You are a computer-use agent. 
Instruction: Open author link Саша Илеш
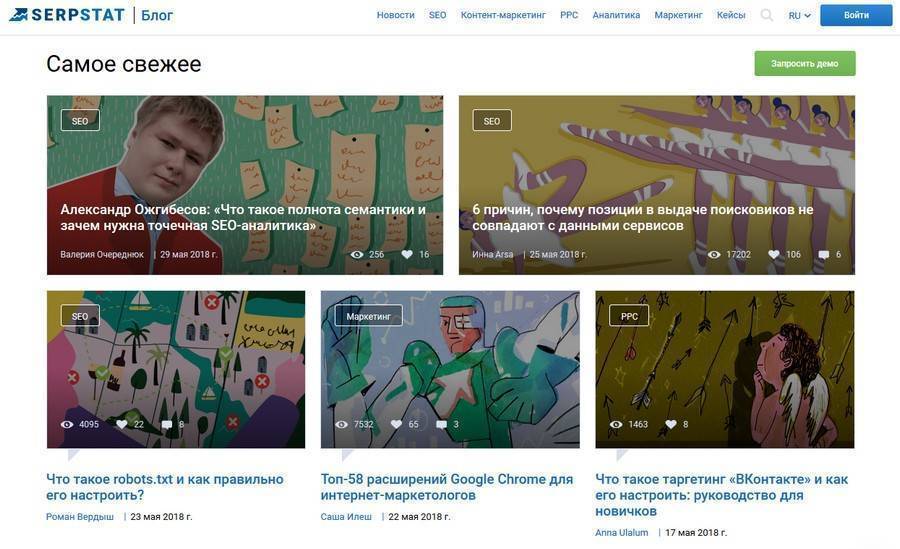click(x=346, y=517)
